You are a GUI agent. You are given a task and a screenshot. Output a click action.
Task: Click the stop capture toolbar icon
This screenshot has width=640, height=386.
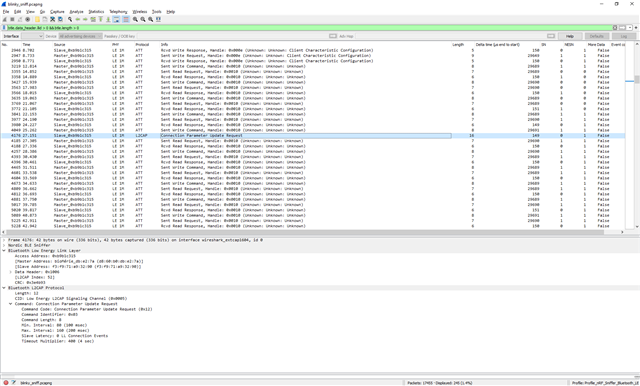(x=12, y=19)
